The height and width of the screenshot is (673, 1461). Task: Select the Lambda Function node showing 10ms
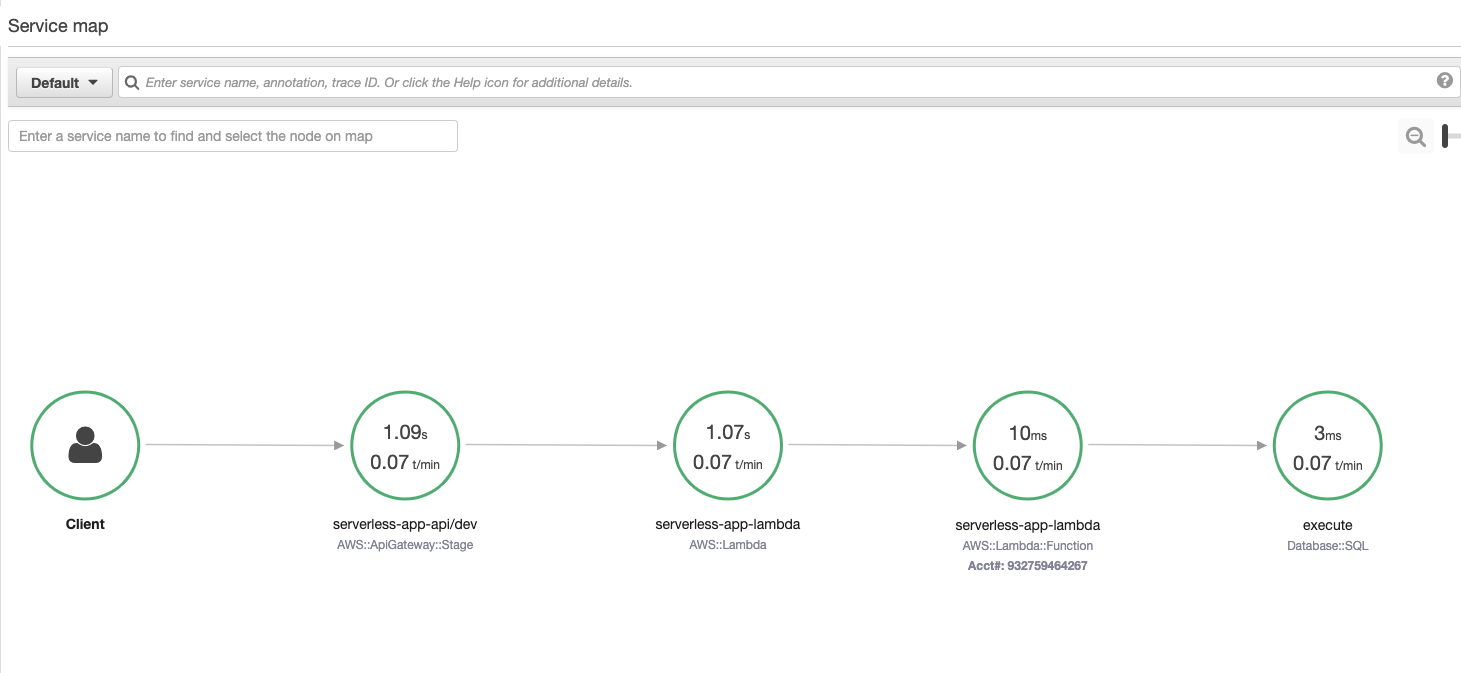[1027, 445]
